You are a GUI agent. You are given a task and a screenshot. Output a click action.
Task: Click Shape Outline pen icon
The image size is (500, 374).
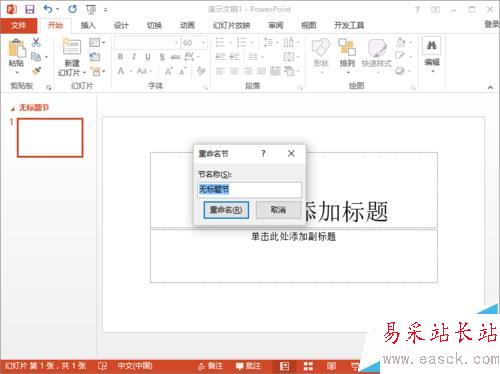pos(400,56)
